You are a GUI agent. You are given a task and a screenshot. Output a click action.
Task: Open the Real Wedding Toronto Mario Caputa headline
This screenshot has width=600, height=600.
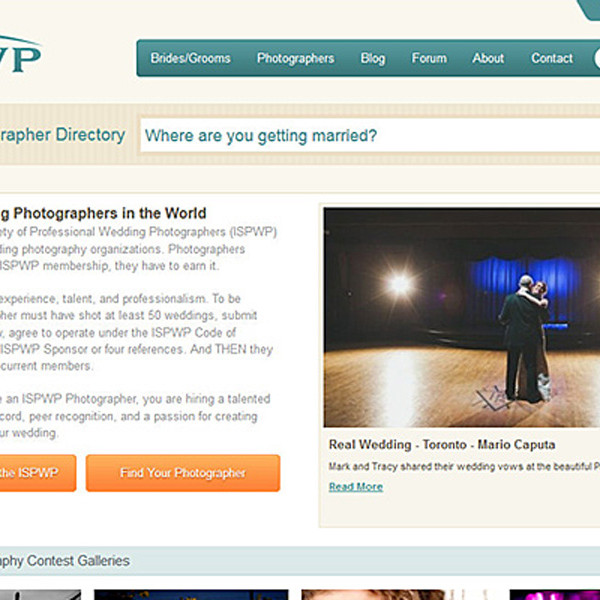pyautogui.click(x=442, y=445)
